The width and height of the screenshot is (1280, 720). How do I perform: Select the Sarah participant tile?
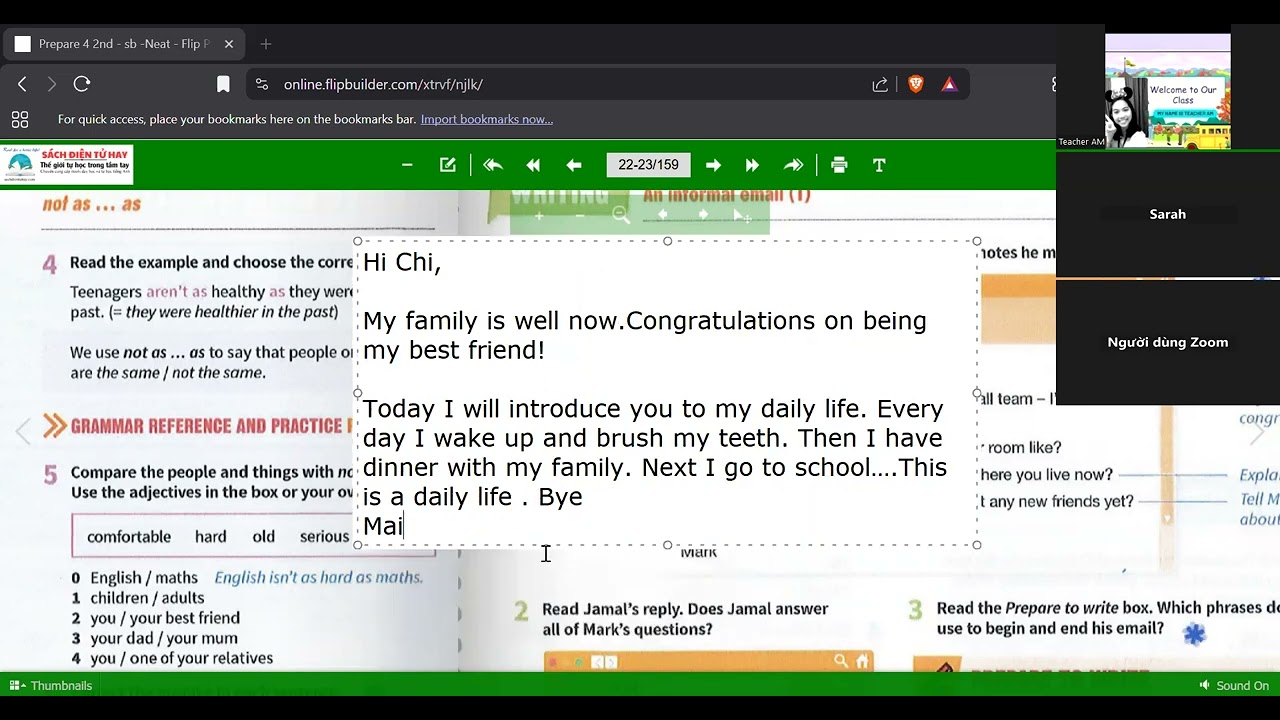(x=1168, y=214)
